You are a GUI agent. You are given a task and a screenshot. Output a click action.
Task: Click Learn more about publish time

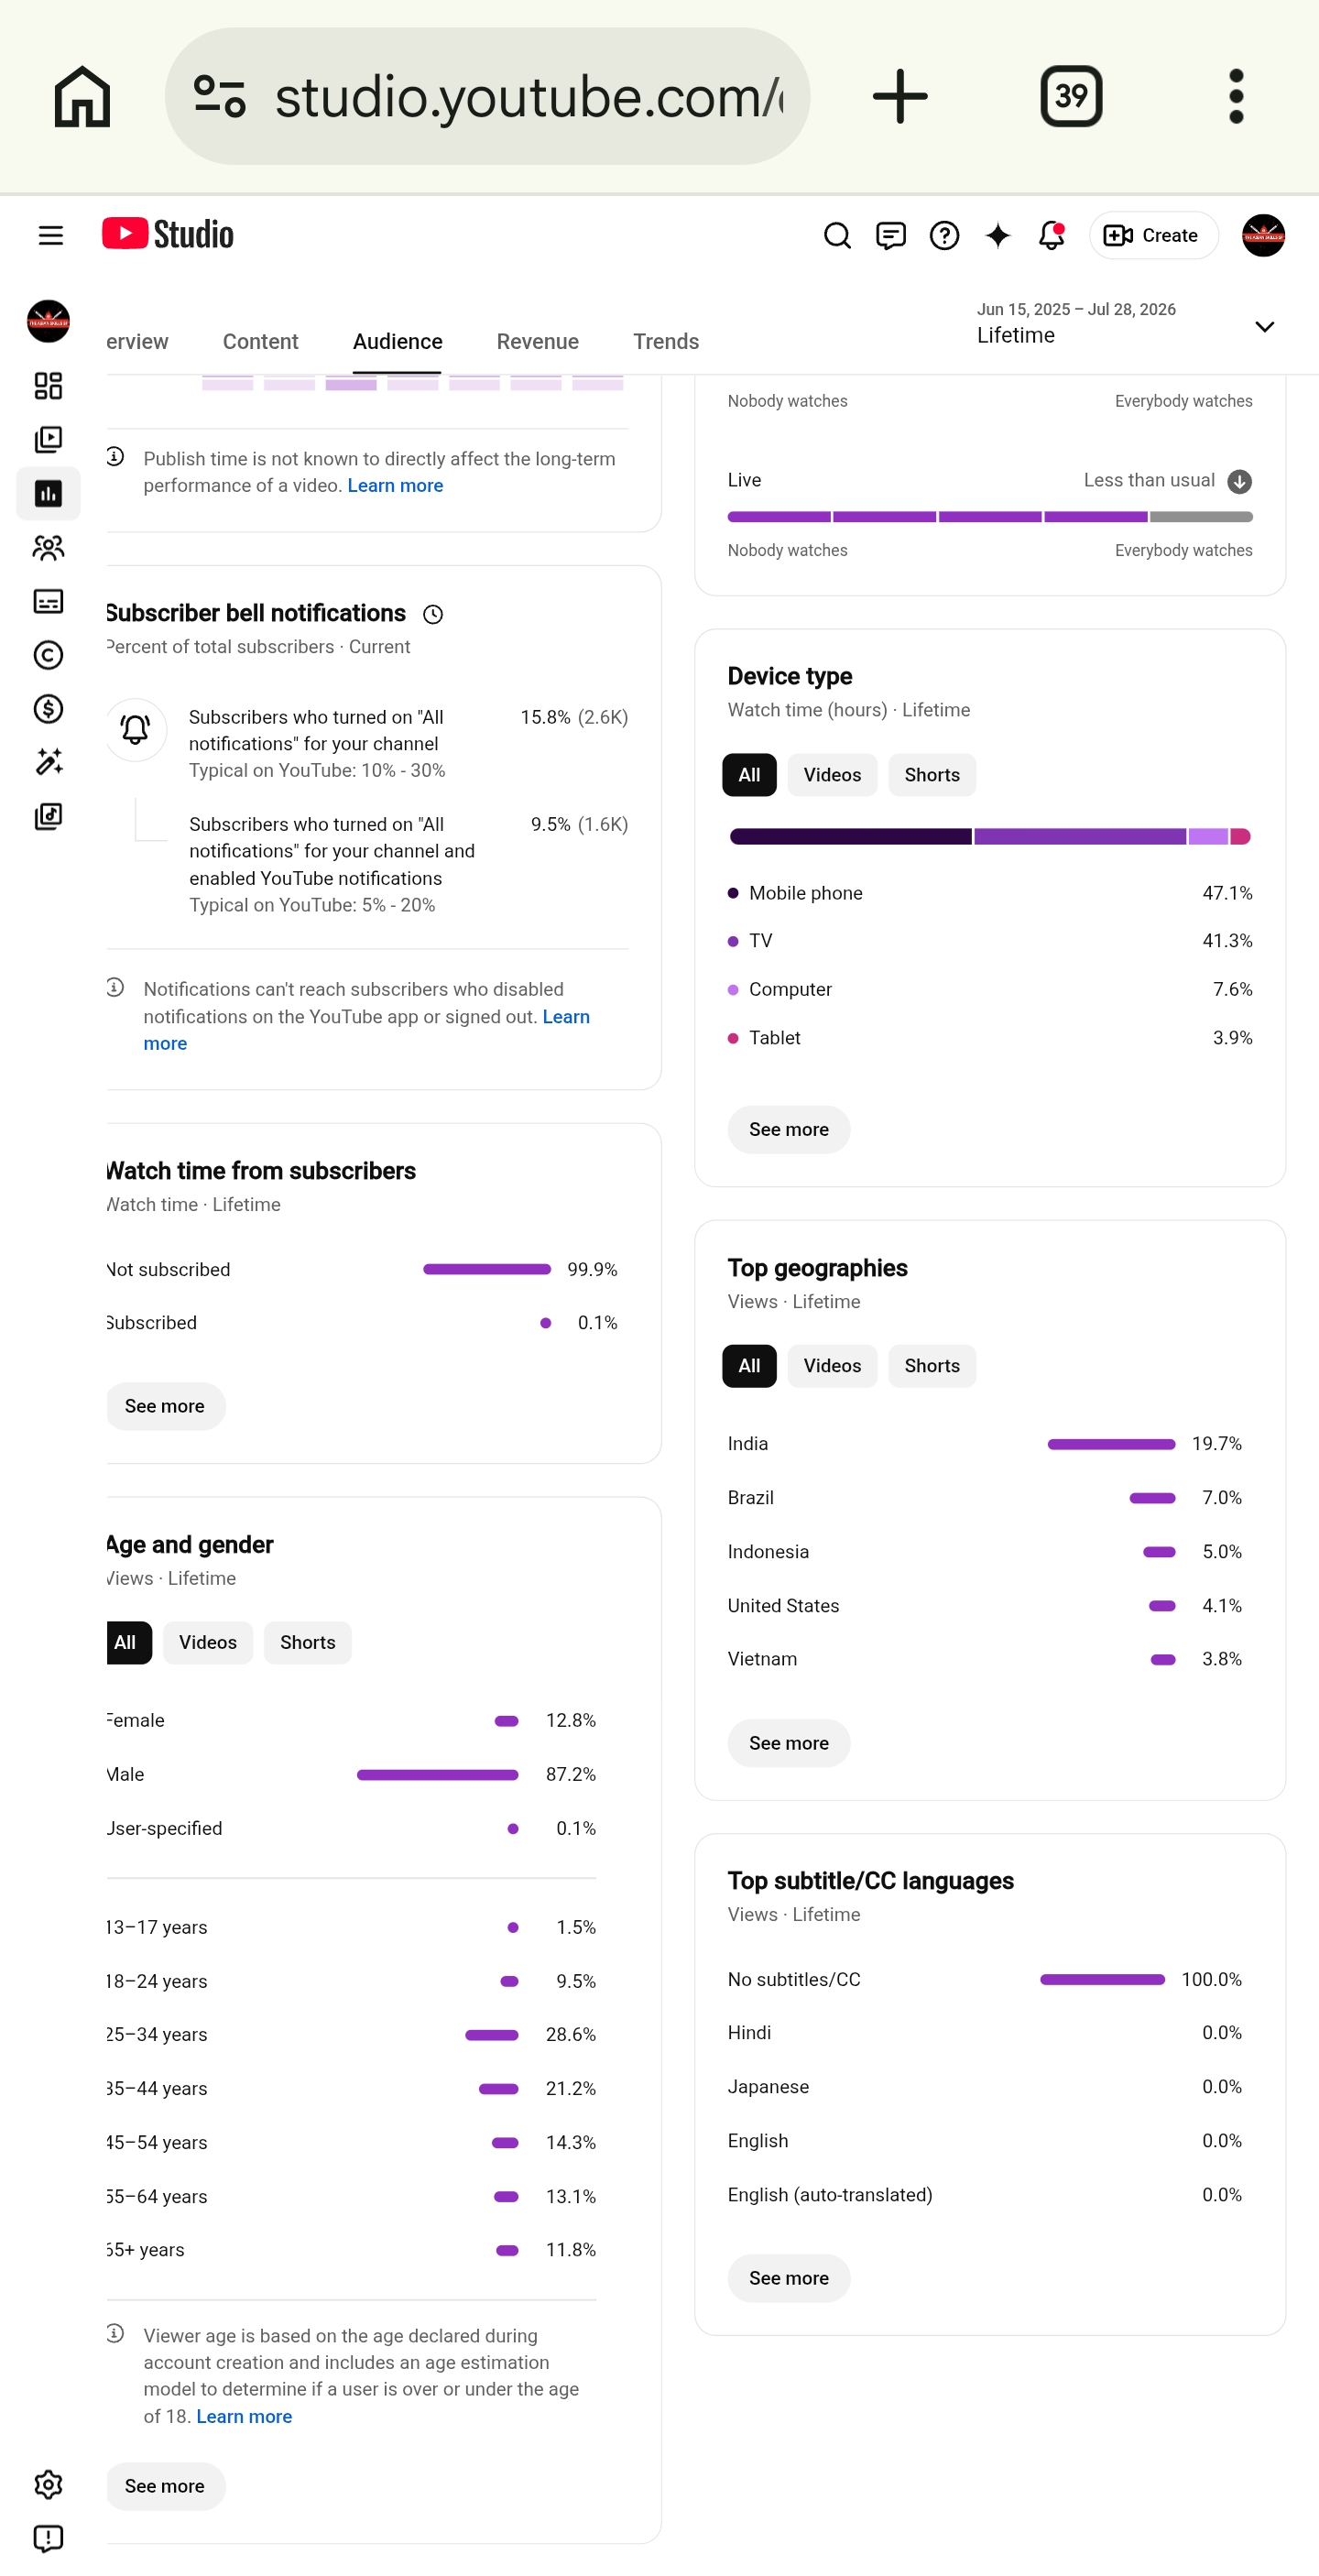coord(395,486)
